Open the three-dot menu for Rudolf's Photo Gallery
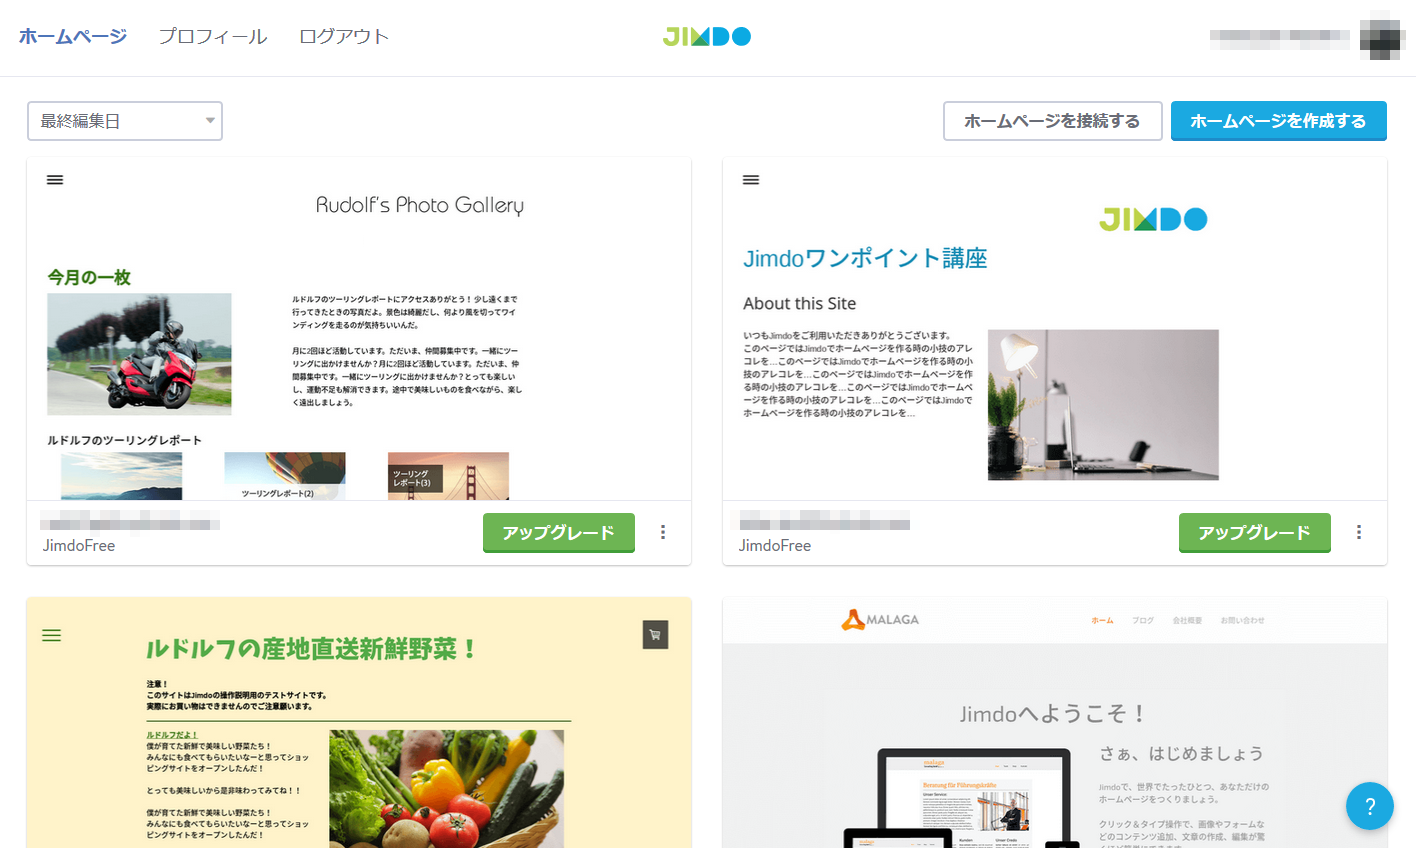This screenshot has height=848, width=1416. [x=663, y=532]
